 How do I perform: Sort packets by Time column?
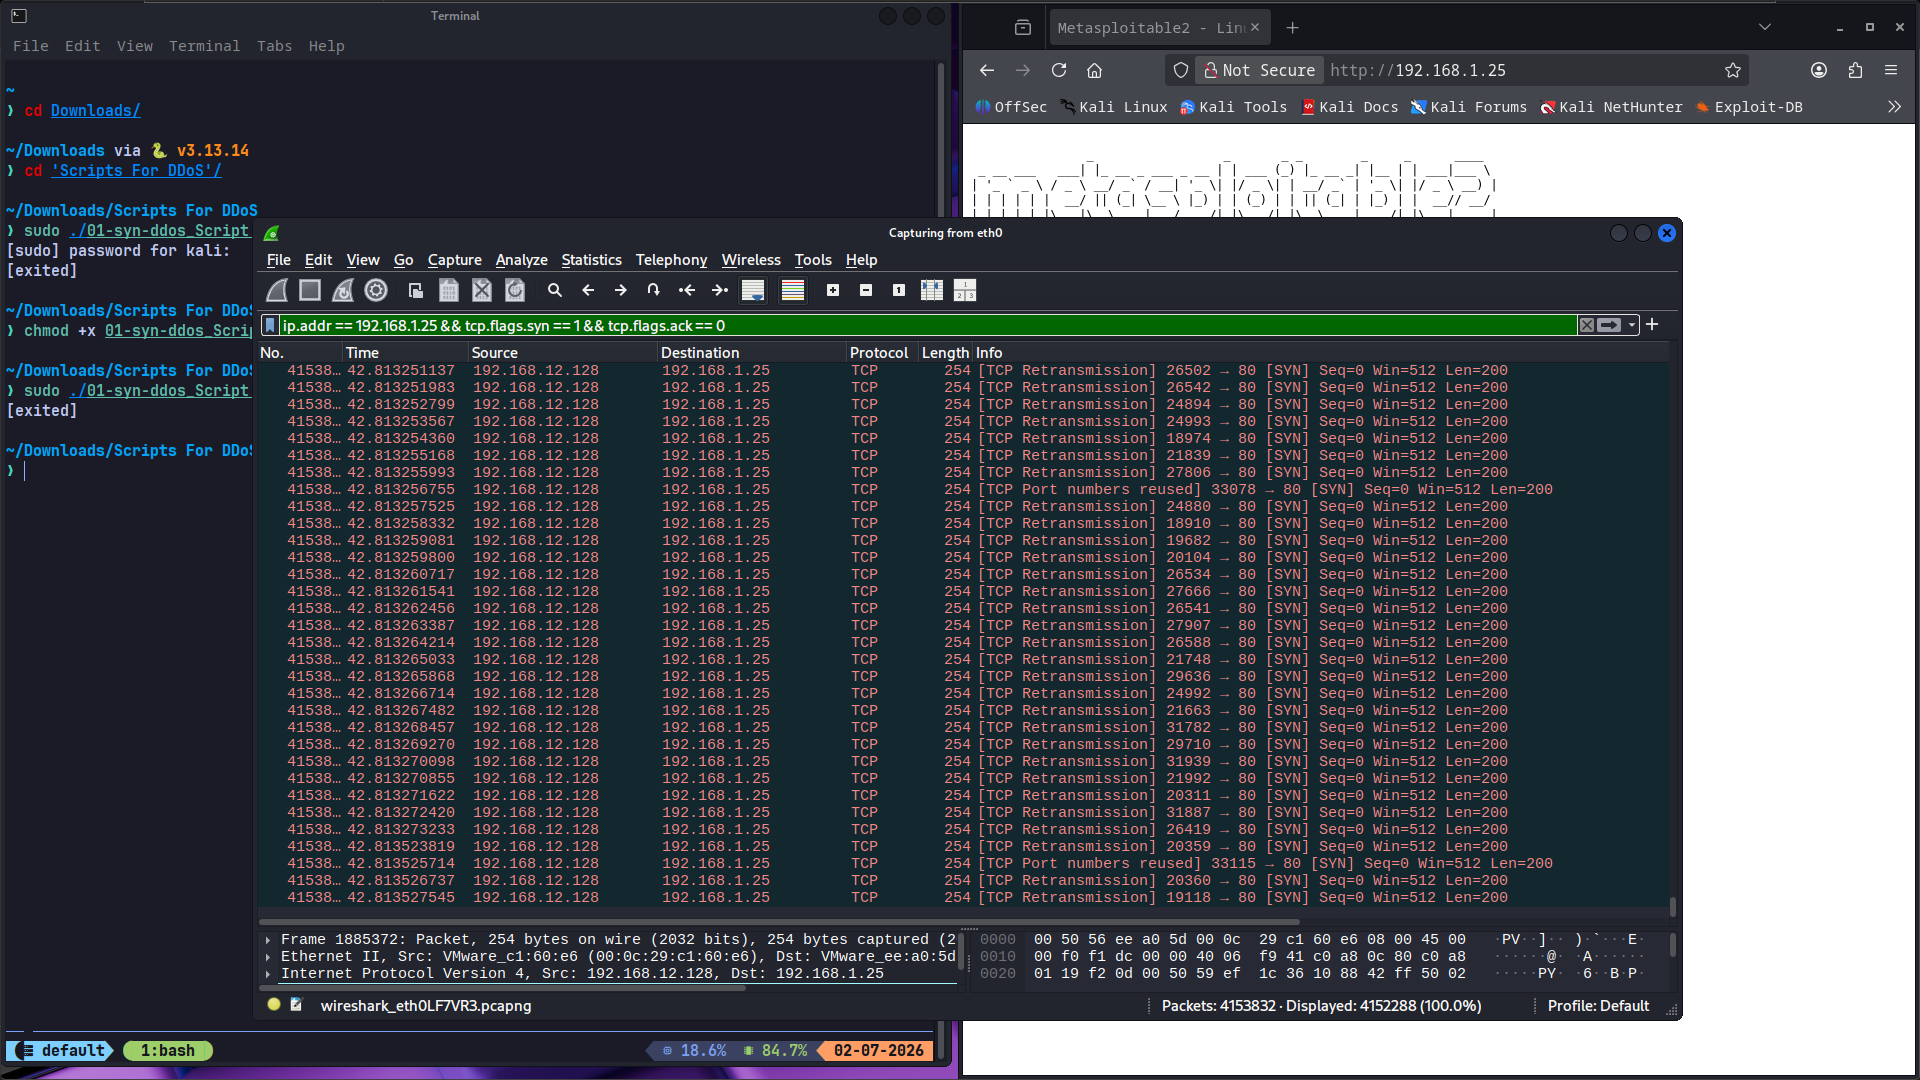coord(405,353)
